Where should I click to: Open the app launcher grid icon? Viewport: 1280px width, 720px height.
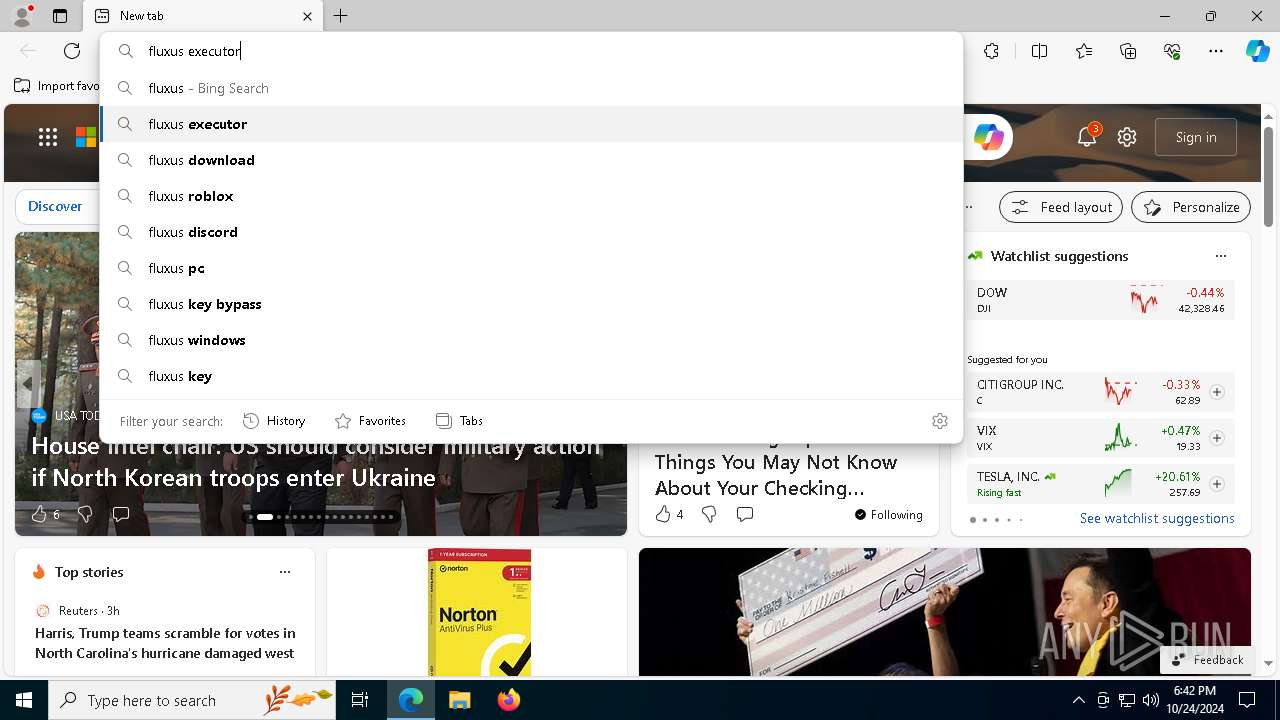(48, 137)
